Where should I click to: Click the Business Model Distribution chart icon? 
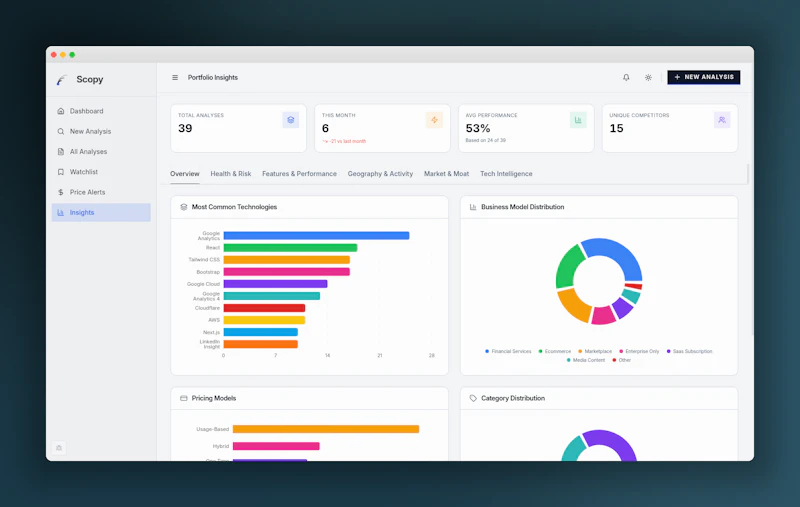coord(473,207)
